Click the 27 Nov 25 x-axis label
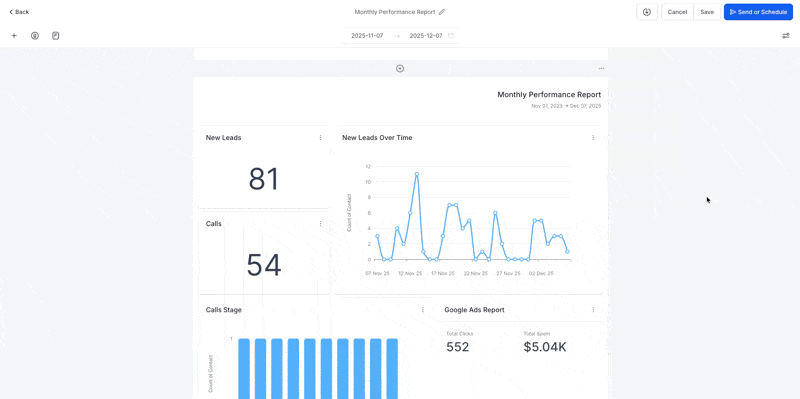The height and width of the screenshot is (399, 800). [x=509, y=273]
